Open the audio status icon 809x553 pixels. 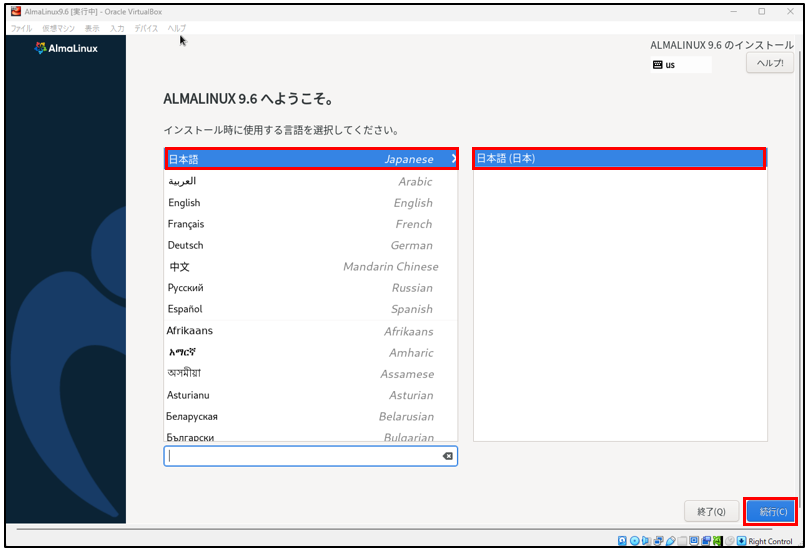coord(646,541)
